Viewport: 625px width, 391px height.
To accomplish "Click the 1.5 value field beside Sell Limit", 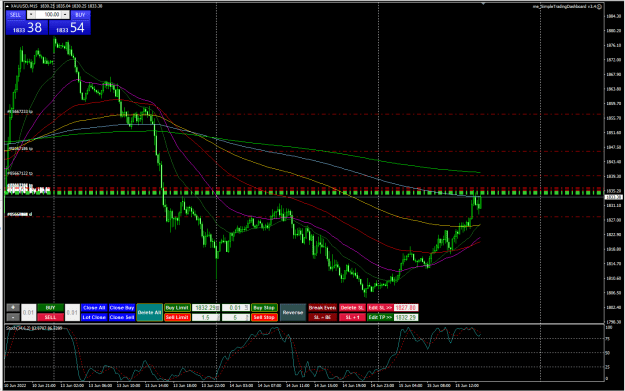I will (x=206, y=317).
